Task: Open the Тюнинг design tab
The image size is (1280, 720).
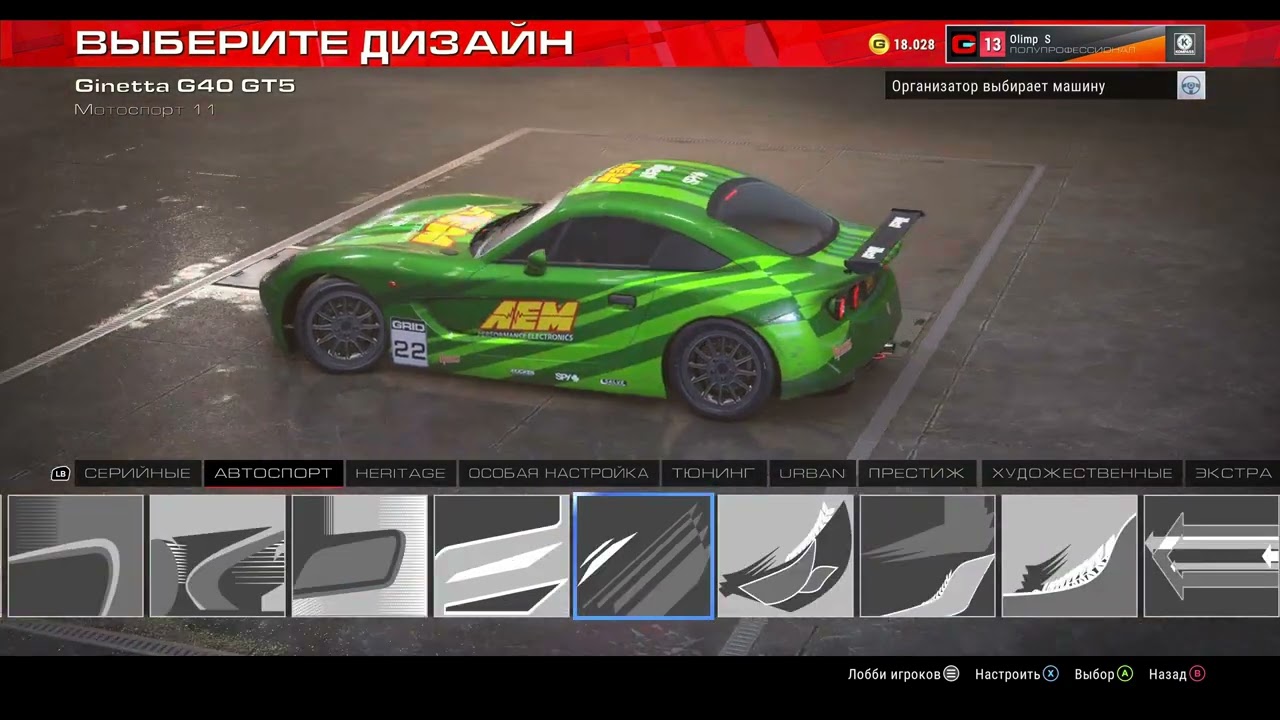Action: point(713,473)
